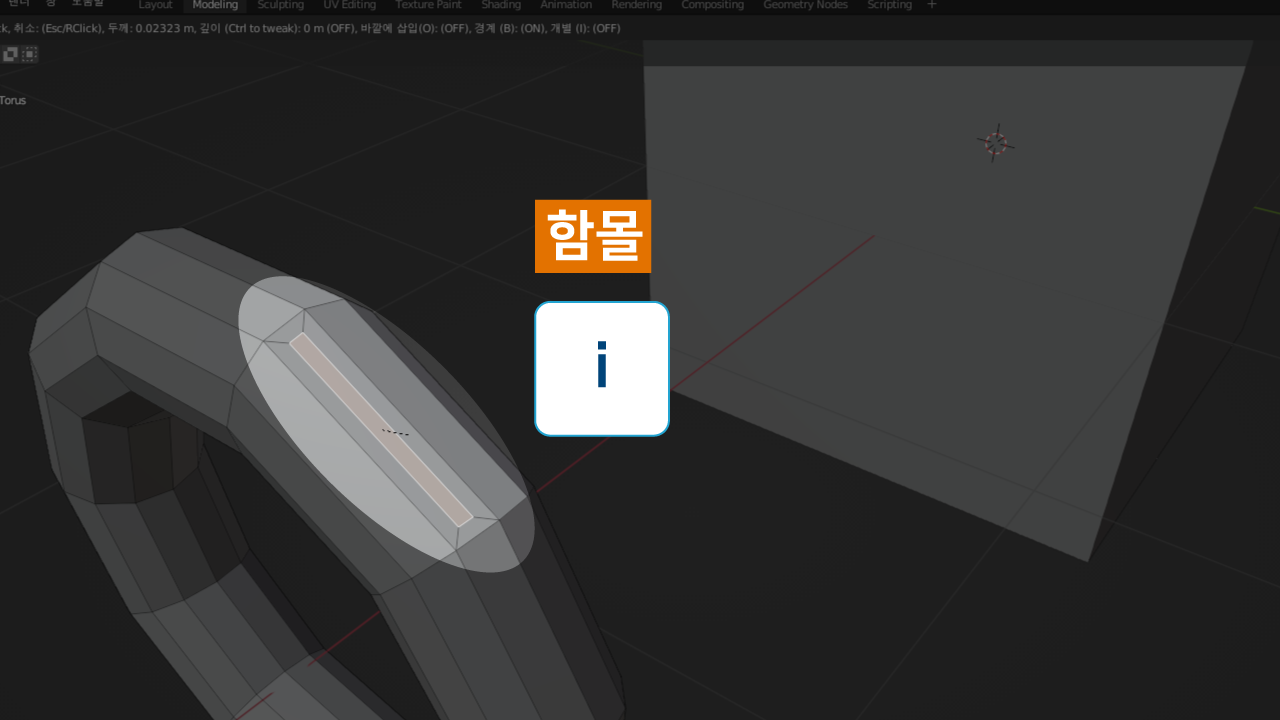Switch to the Animation workspace
This screenshot has width=1280, height=720.
[566, 5]
